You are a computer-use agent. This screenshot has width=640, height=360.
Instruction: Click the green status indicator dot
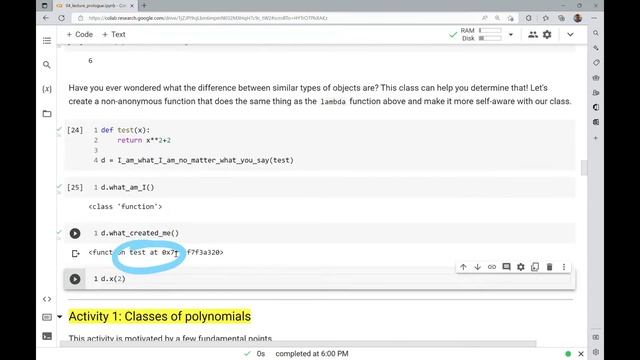click(568, 354)
